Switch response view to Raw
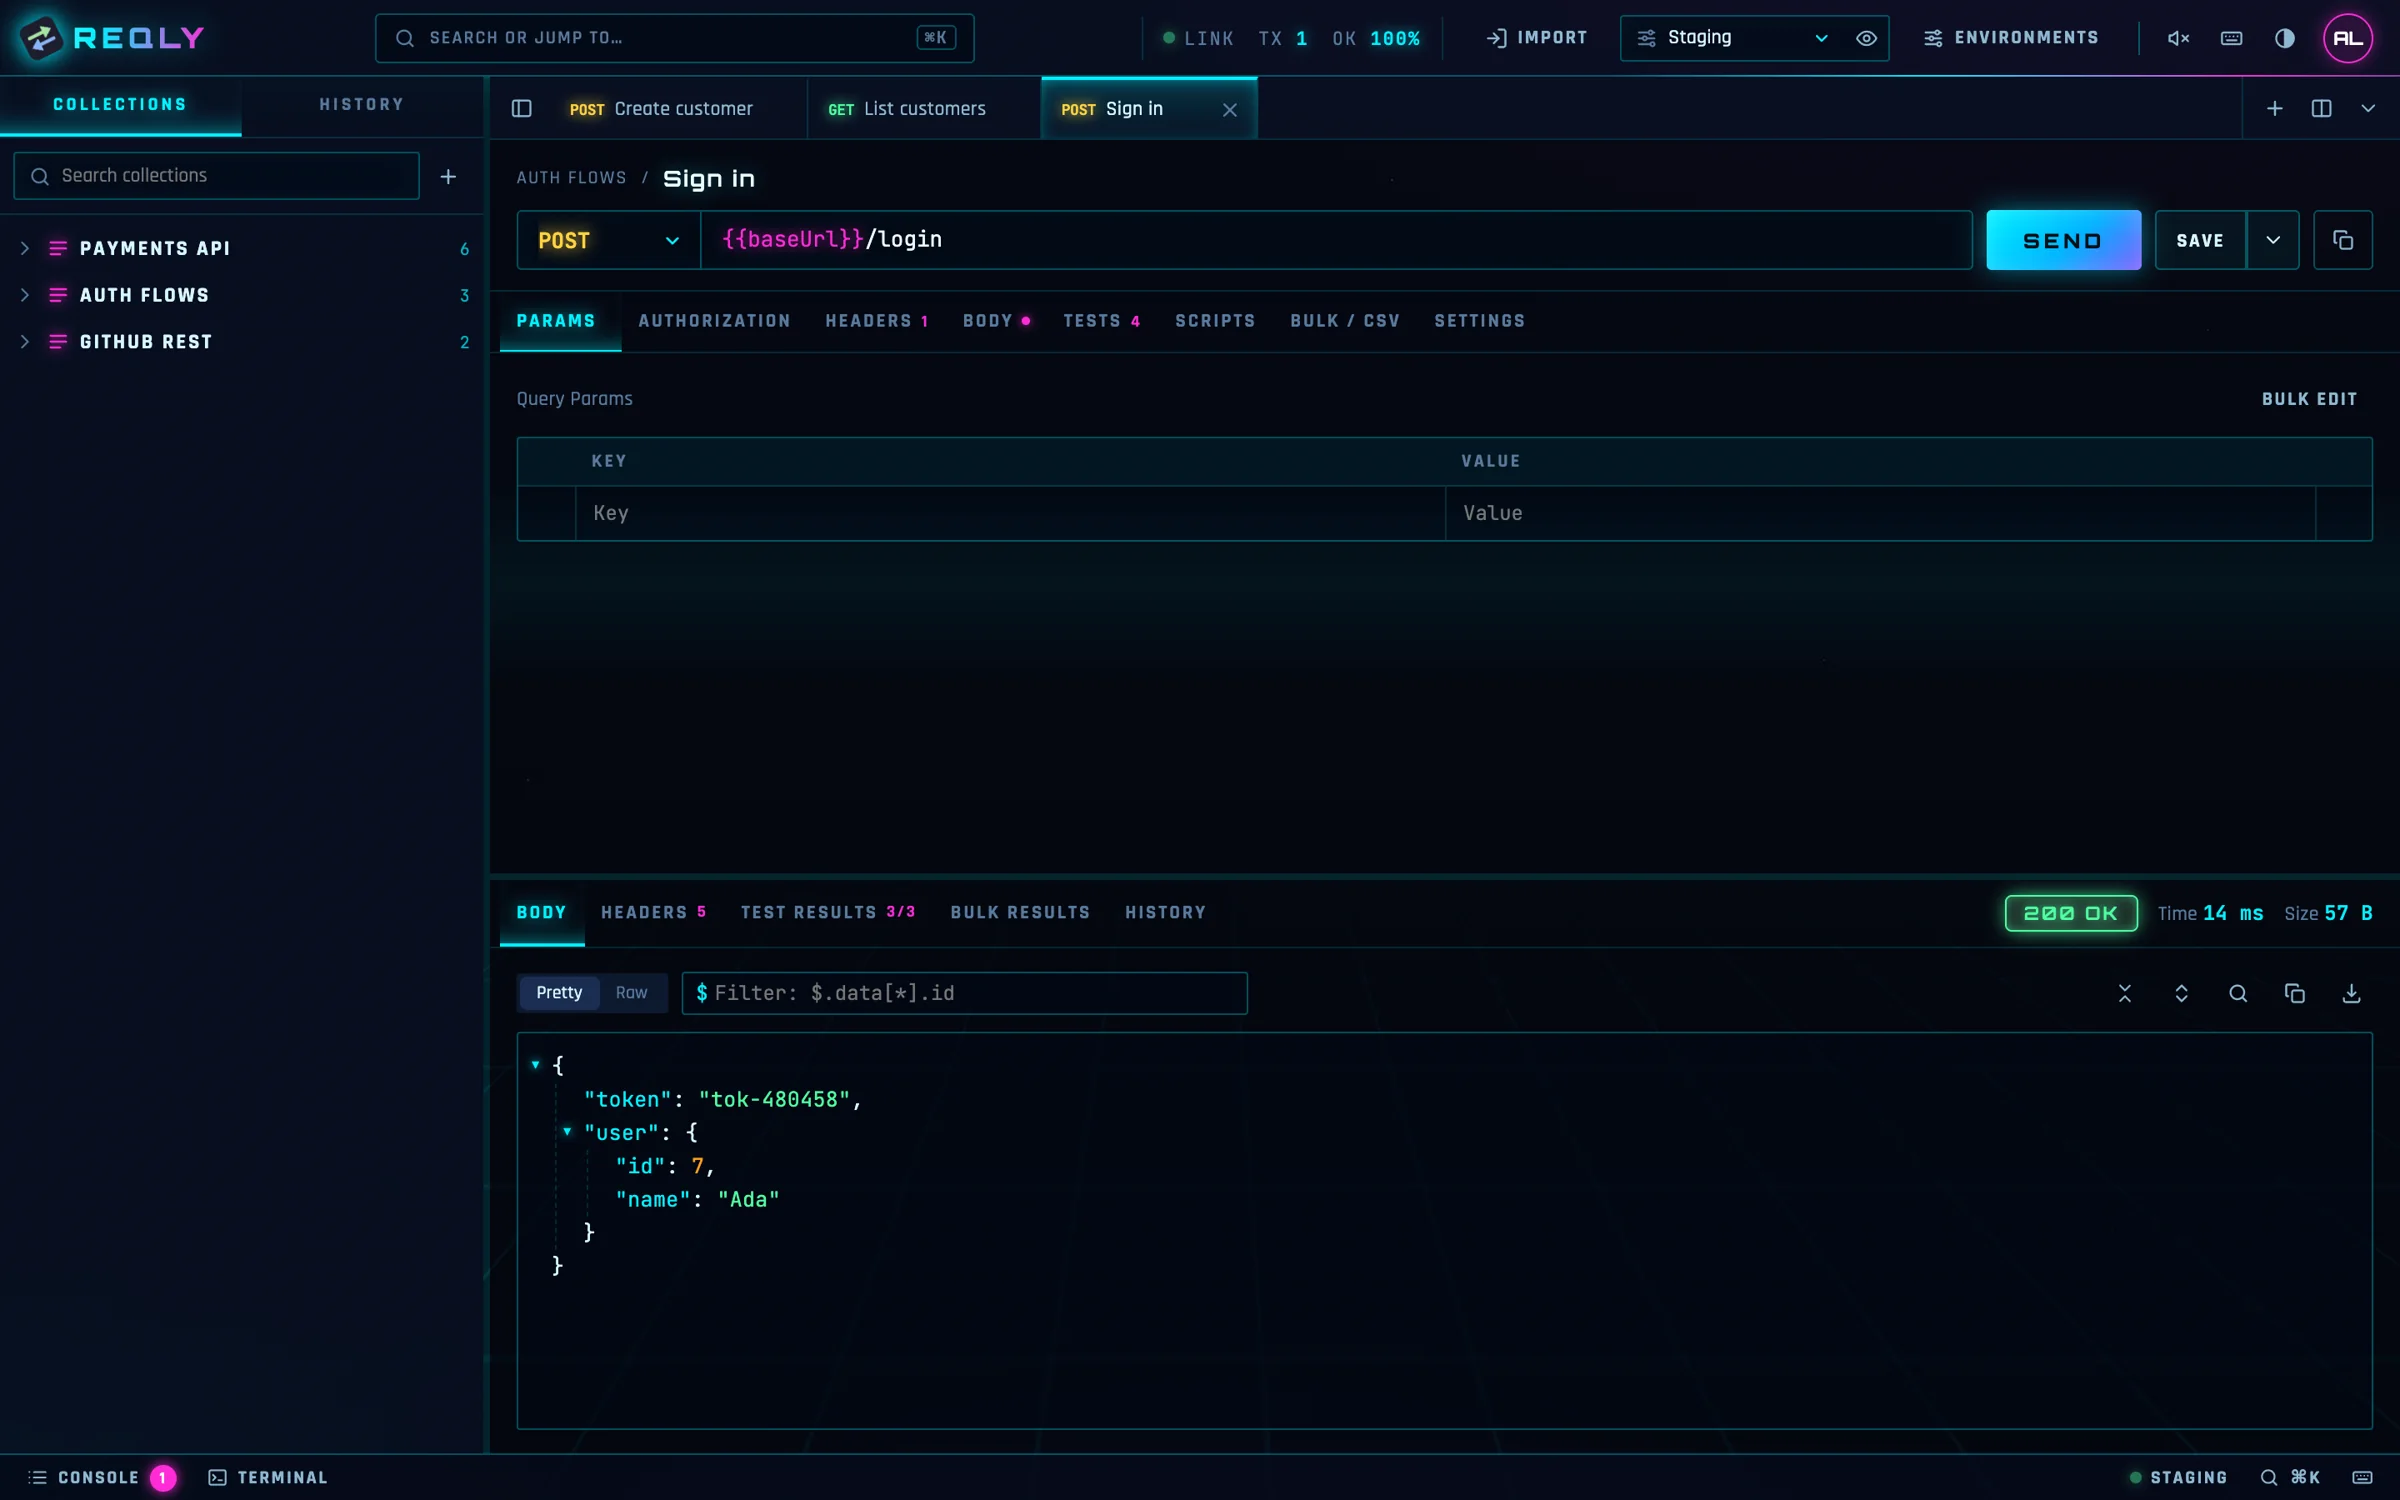Image resolution: width=2400 pixels, height=1500 pixels. pos(631,992)
